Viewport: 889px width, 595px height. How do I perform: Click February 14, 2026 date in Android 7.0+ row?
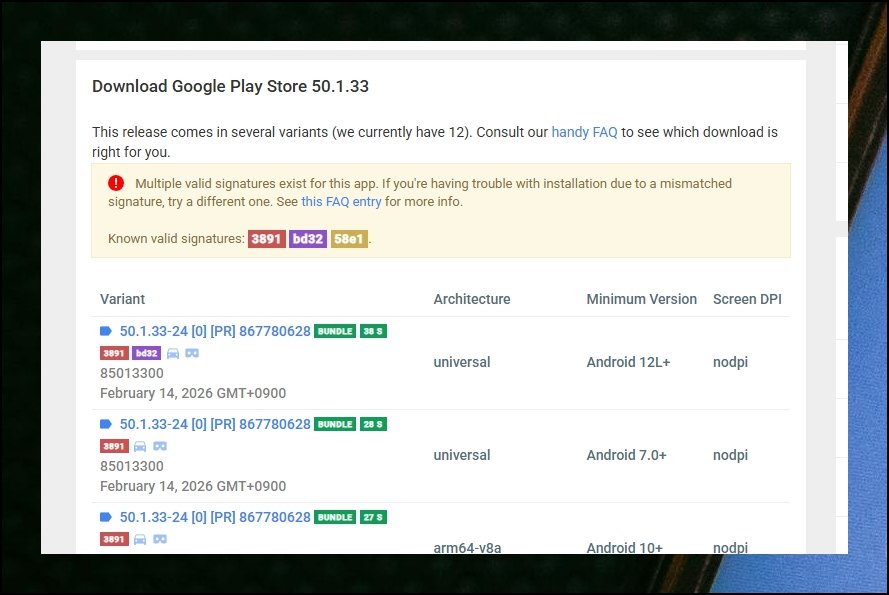(x=193, y=486)
